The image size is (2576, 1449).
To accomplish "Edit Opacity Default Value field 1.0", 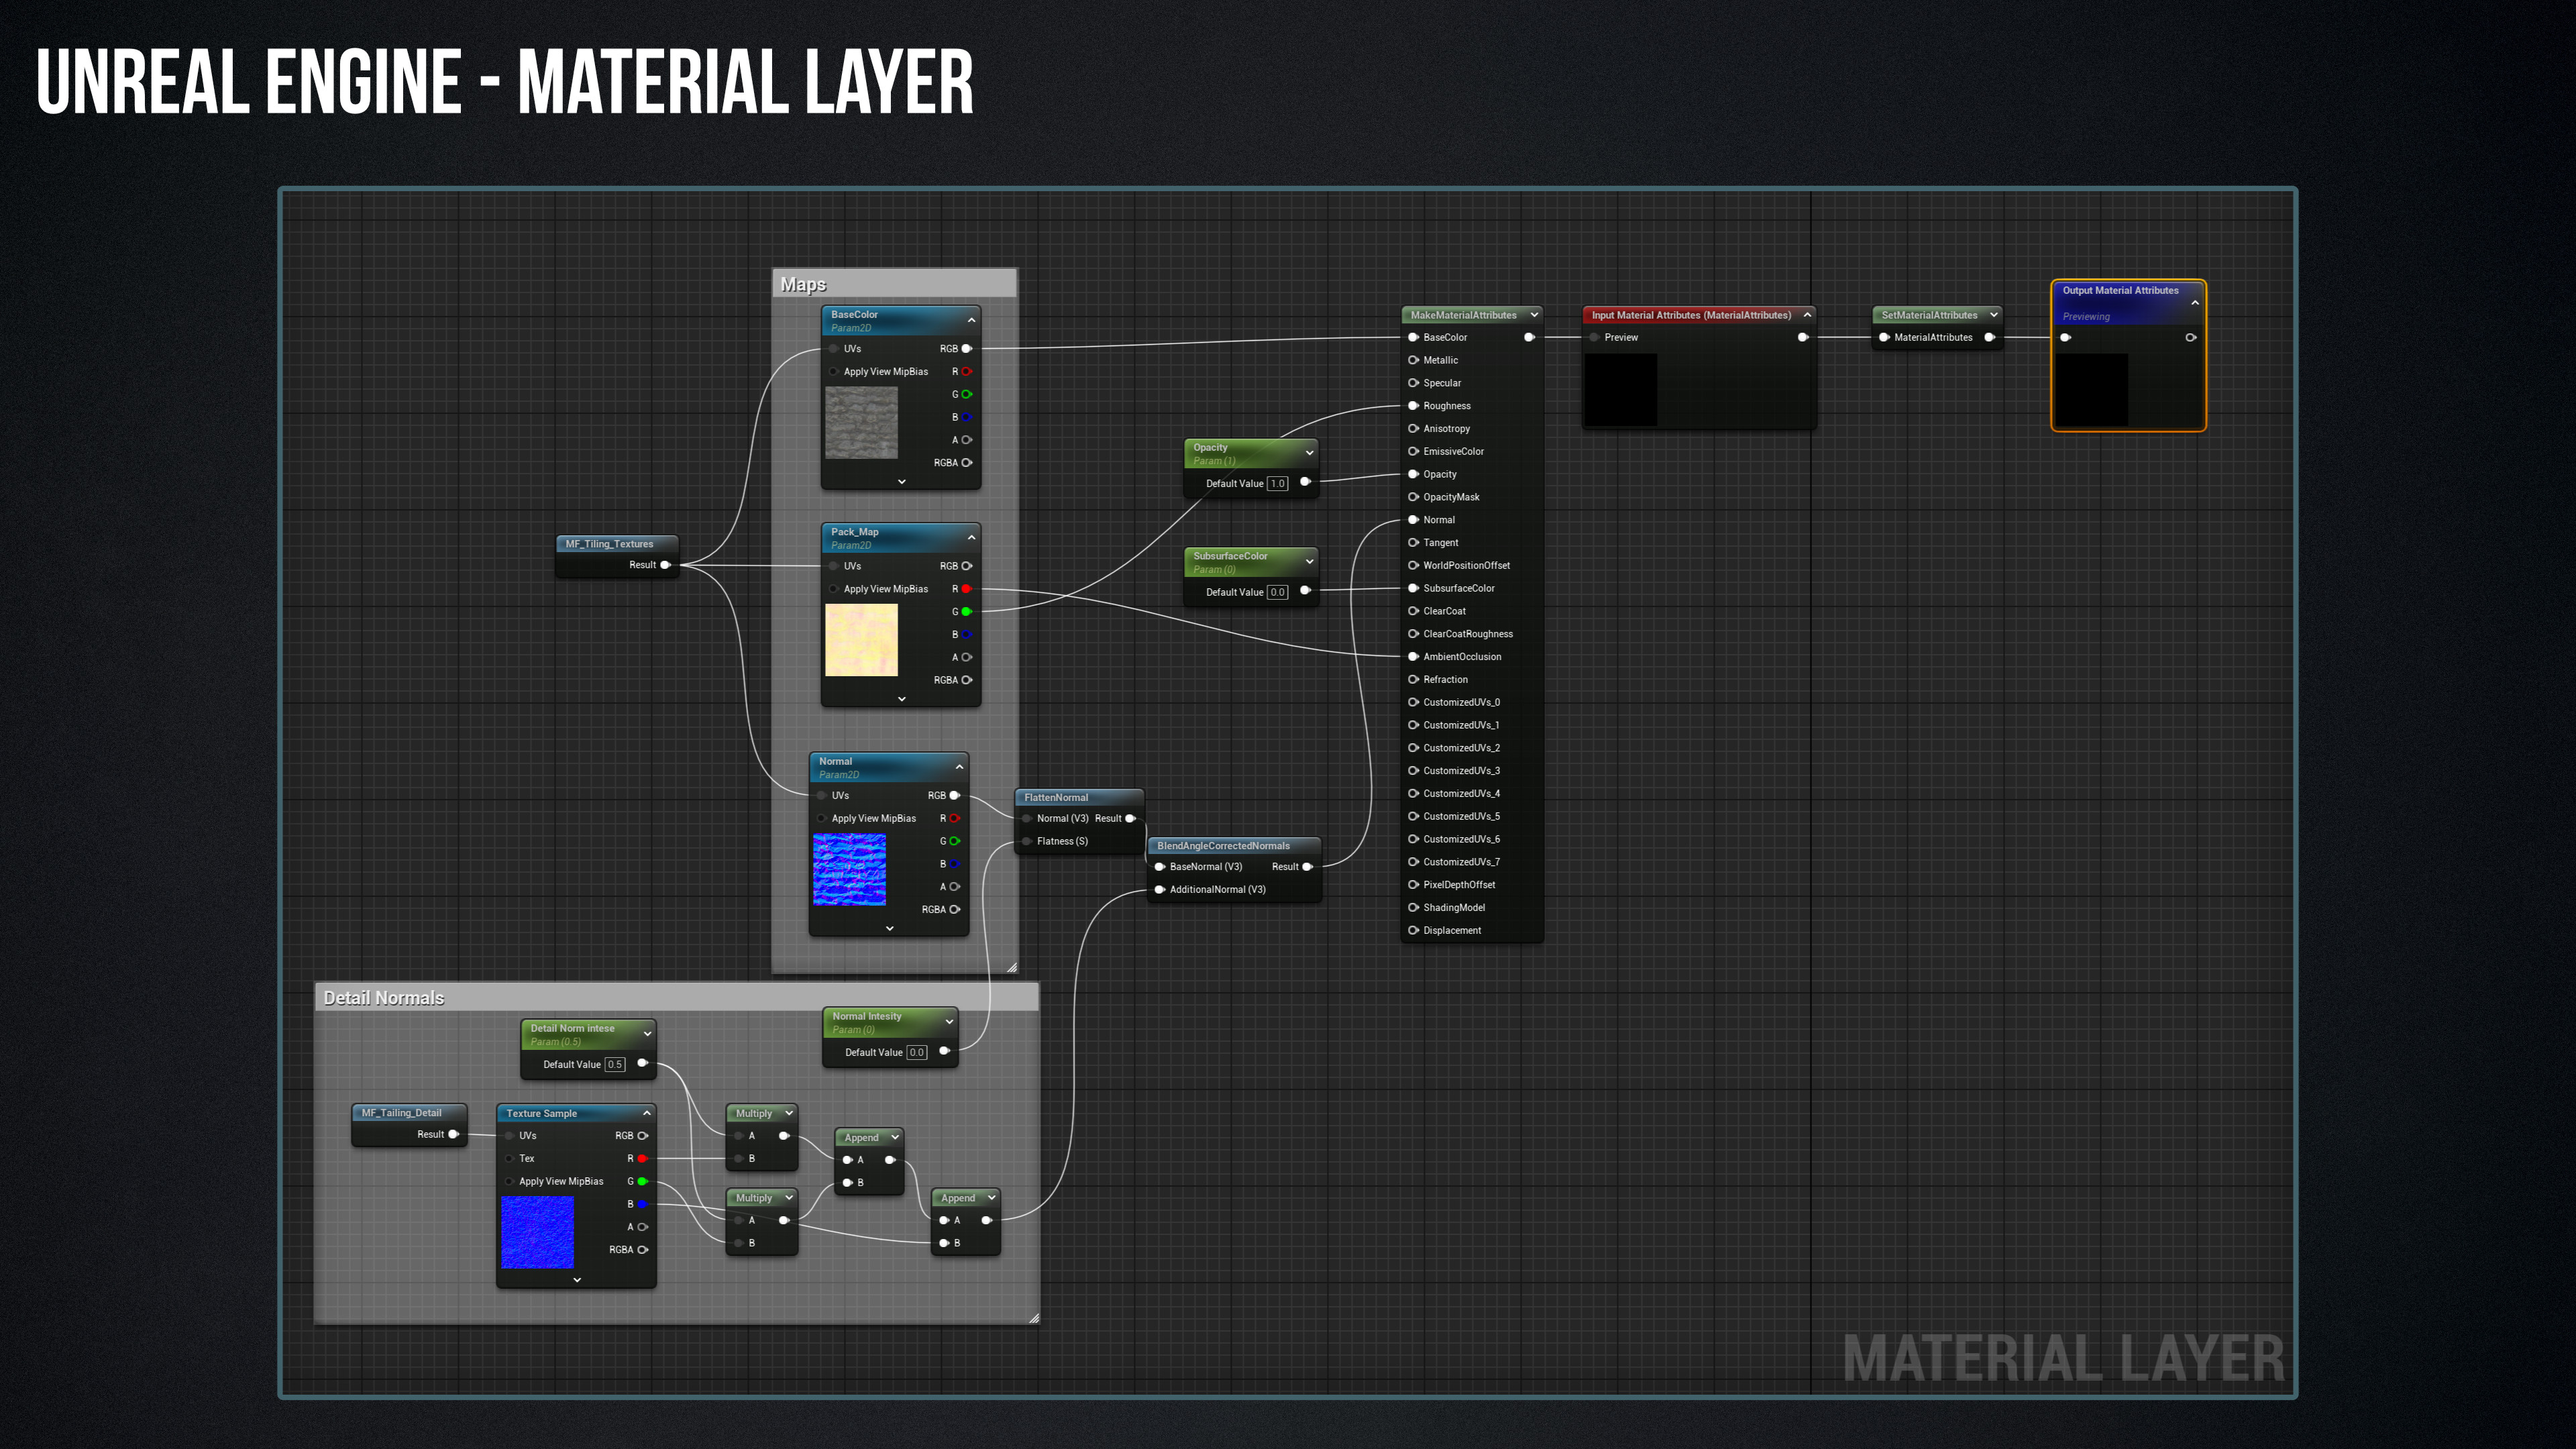I will [x=1277, y=484].
